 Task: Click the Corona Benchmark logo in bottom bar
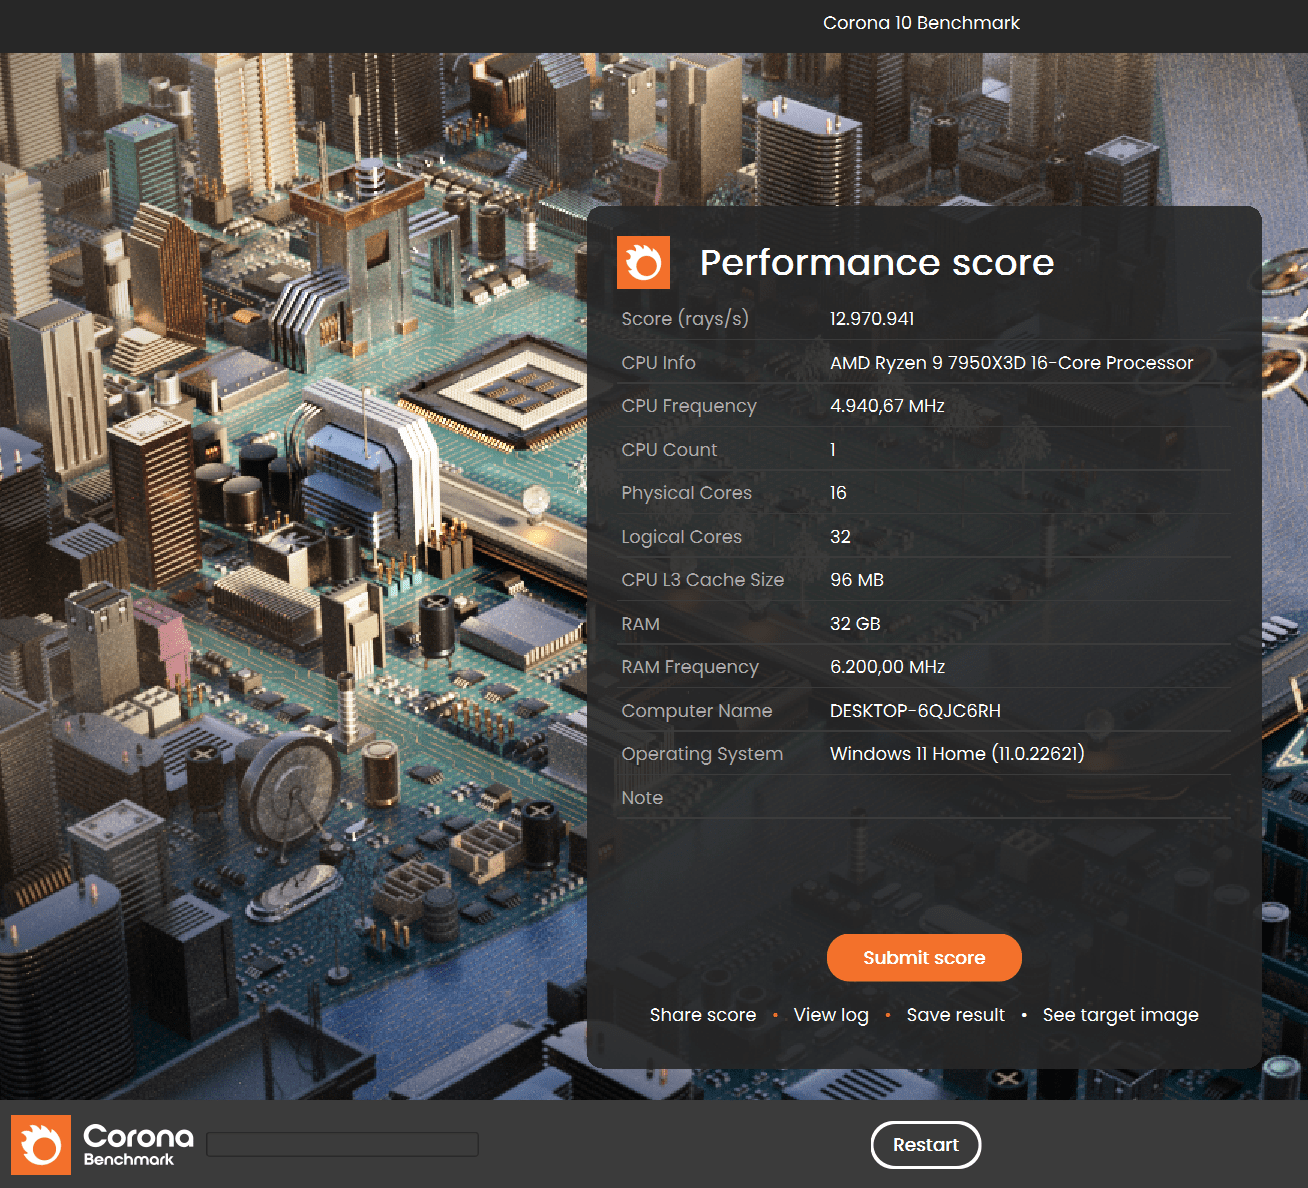tap(102, 1145)
